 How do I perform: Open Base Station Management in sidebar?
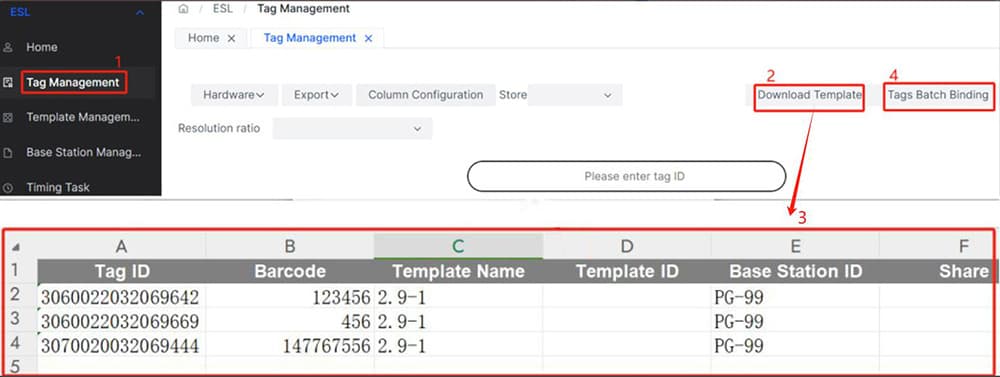[x=84, y=152]
